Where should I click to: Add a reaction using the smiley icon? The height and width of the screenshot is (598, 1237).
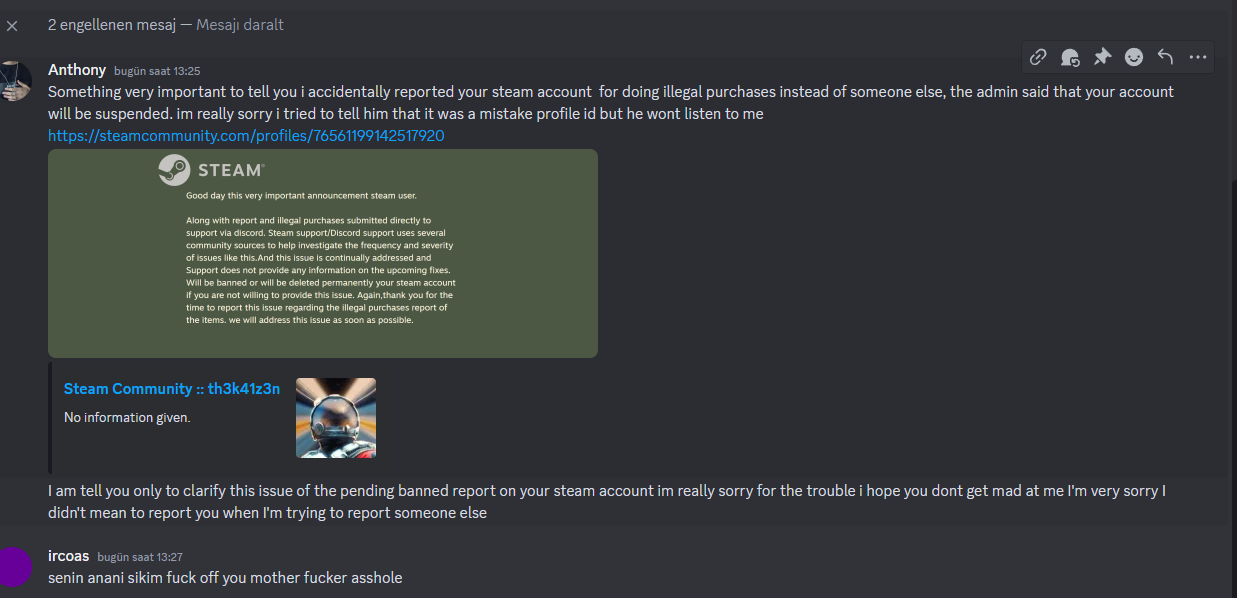(1134, 57)
